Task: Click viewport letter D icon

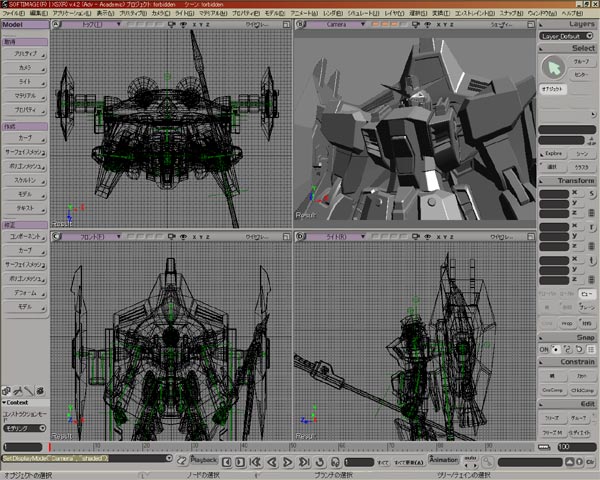Action: click(x=300, y=237)
